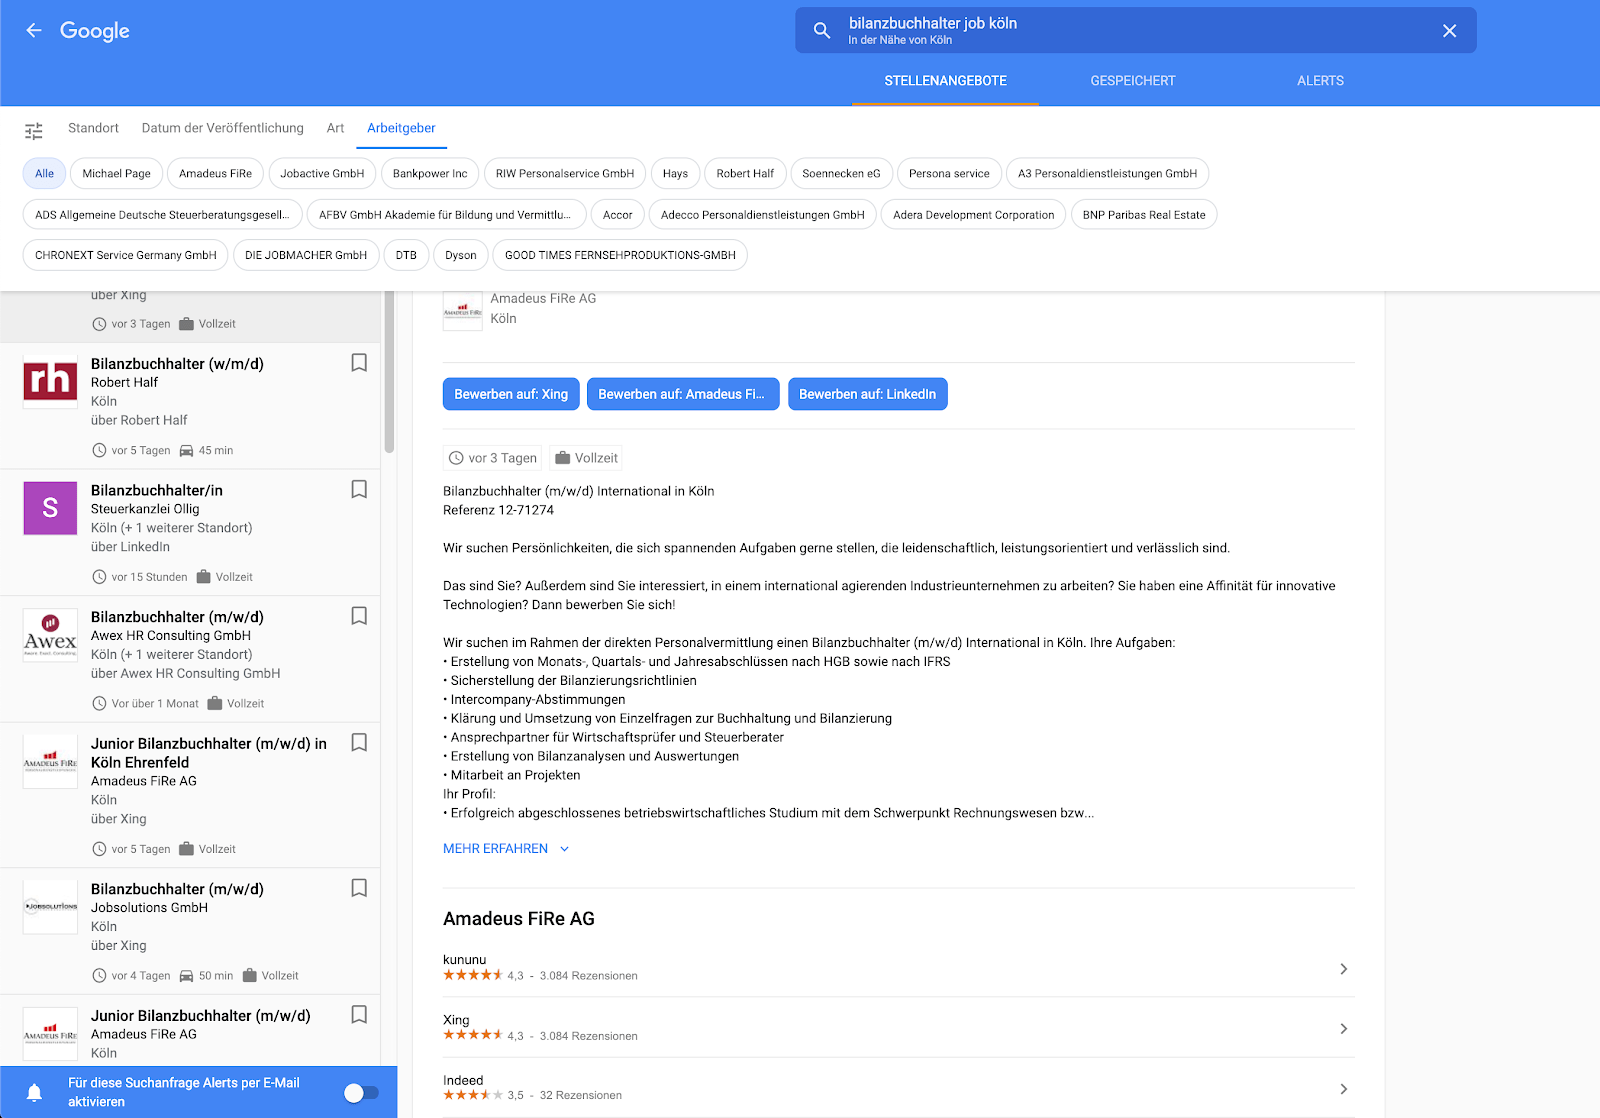The width and height of the screenshot is (1600, 1118).
Task: Select the Art filter tab
Action: (335, 128)
